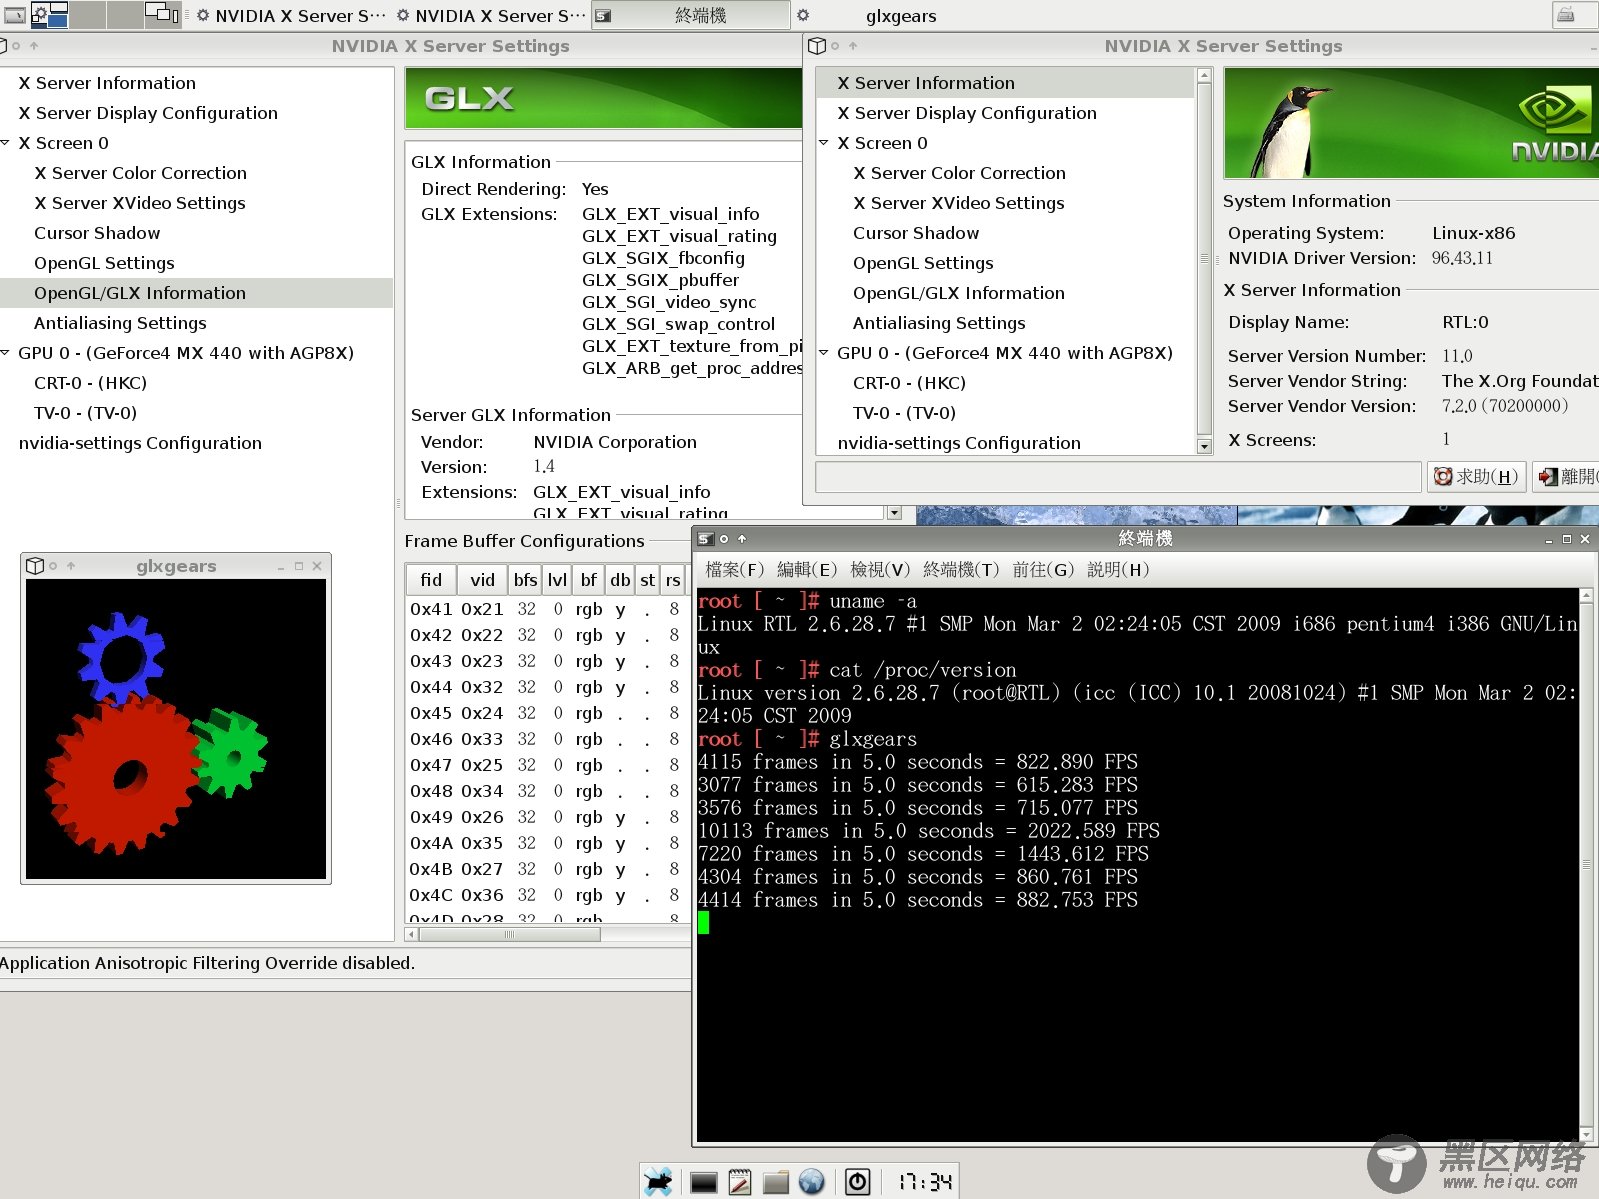Open the 前往(G) menu in terminal
1599x1199 pixels.
pyautogui.click(x=1043, y=570)
